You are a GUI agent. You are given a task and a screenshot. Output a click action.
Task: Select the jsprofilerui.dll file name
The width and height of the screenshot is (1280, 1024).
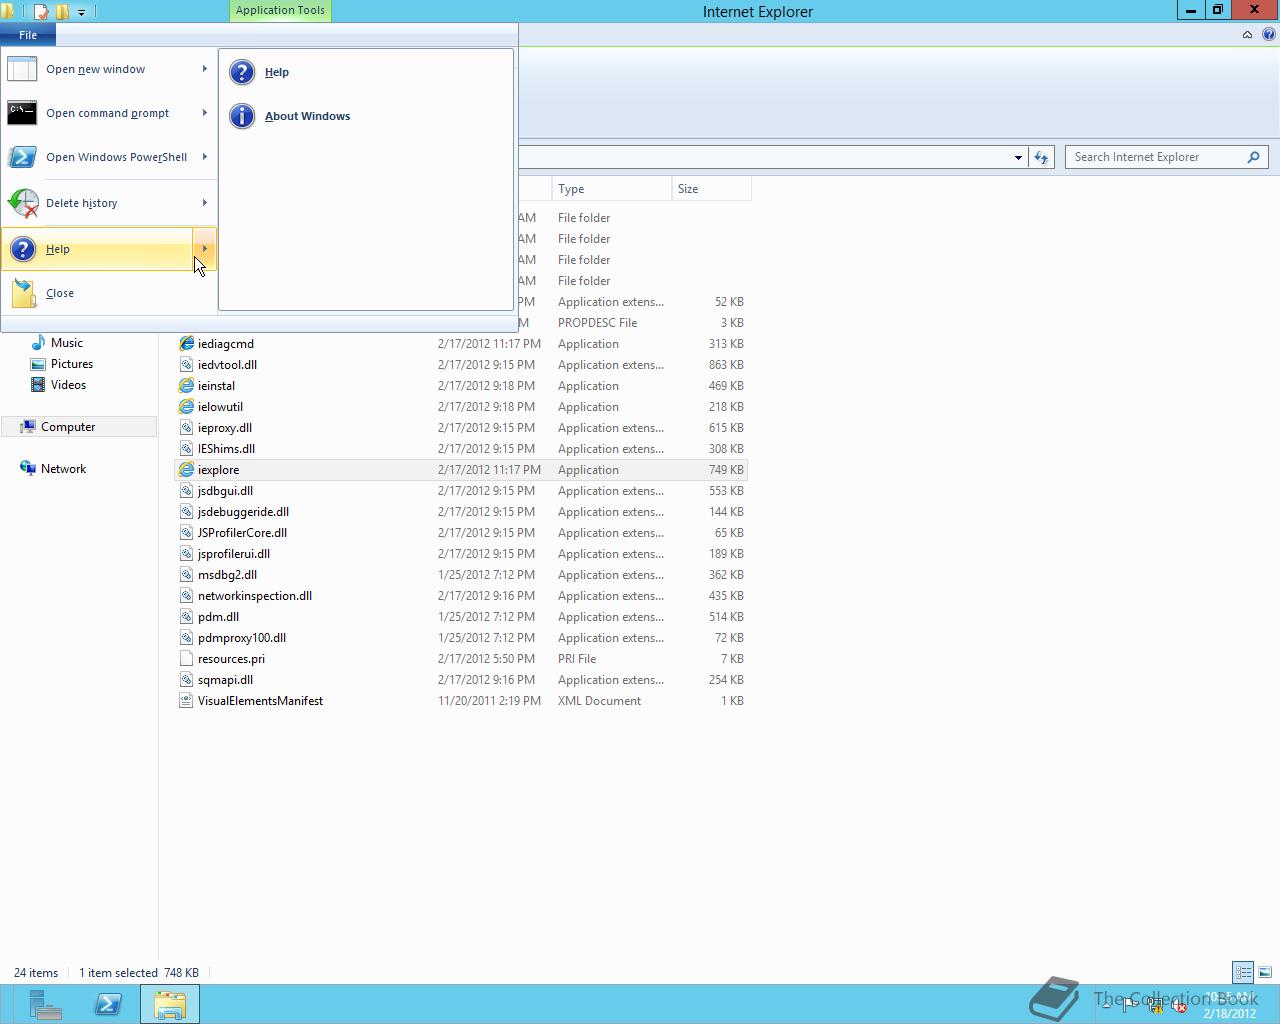234,554
